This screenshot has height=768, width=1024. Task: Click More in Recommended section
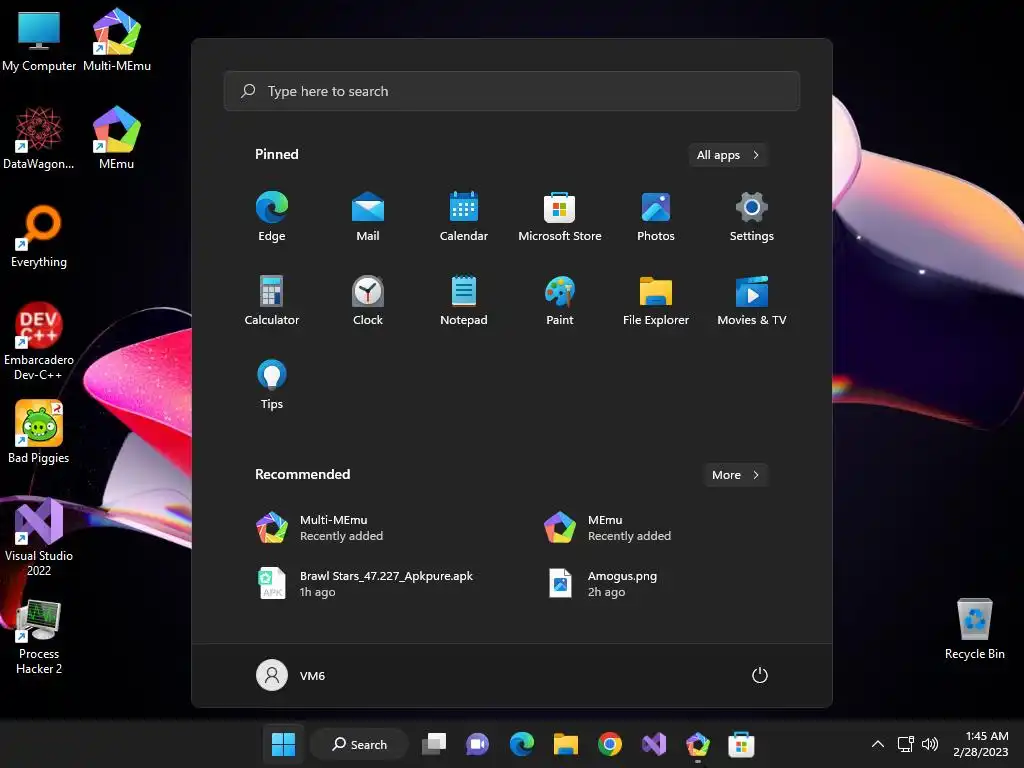point(735,475)
